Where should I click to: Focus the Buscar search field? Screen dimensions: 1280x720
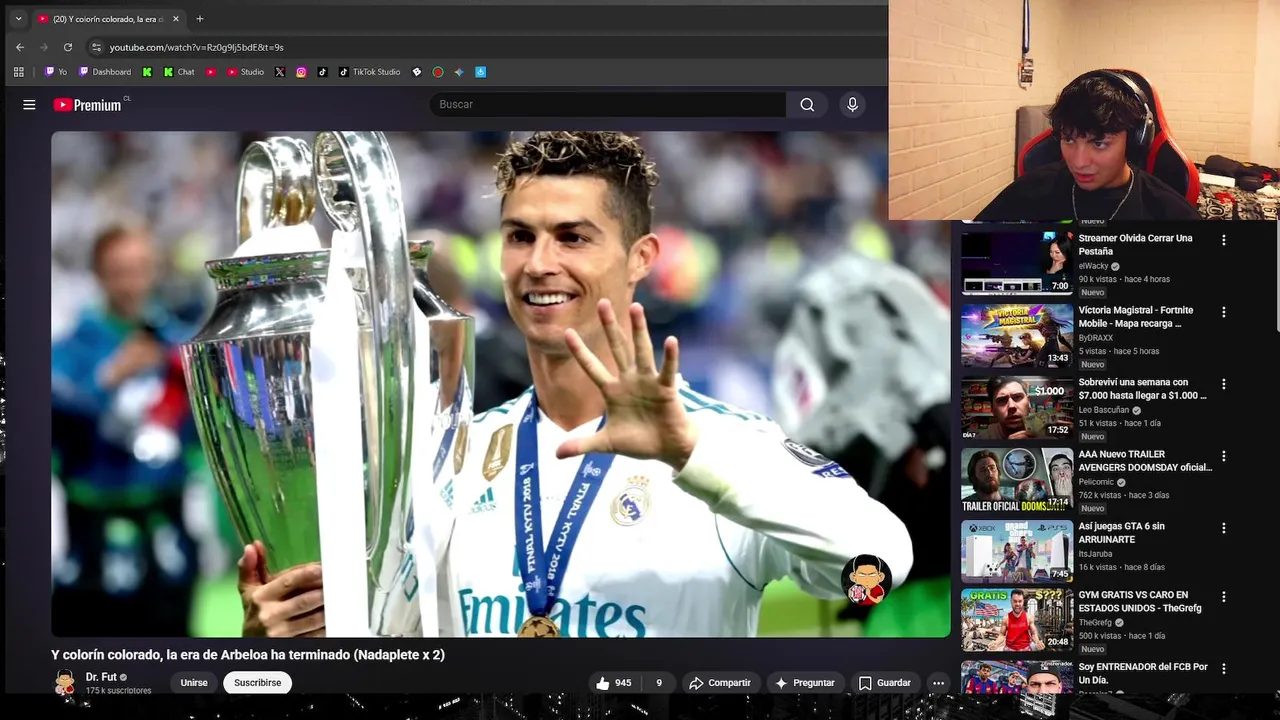608,105
